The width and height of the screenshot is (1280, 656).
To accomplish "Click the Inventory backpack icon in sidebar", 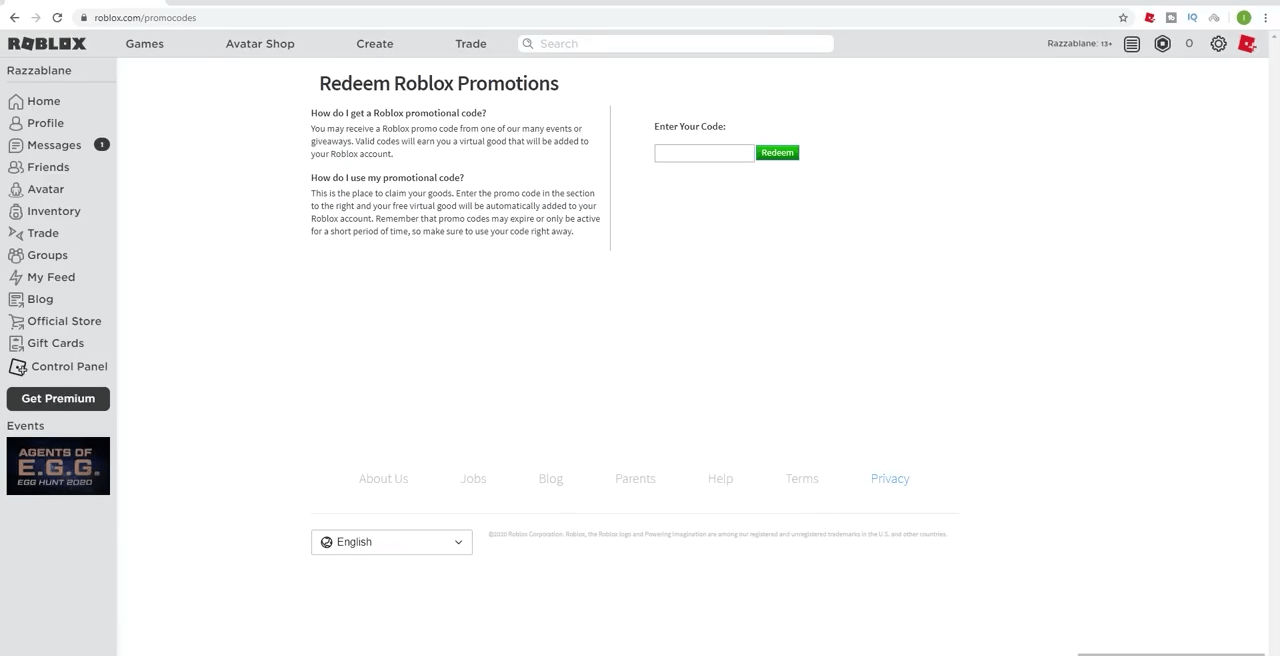I will point(15,211).
